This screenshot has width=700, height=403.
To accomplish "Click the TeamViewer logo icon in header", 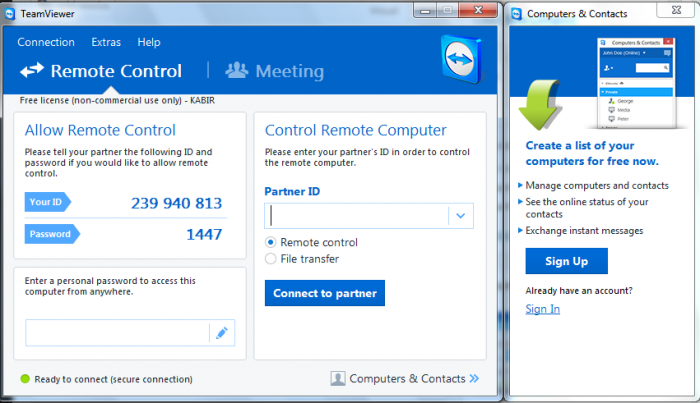I will (x=463, y=62).
